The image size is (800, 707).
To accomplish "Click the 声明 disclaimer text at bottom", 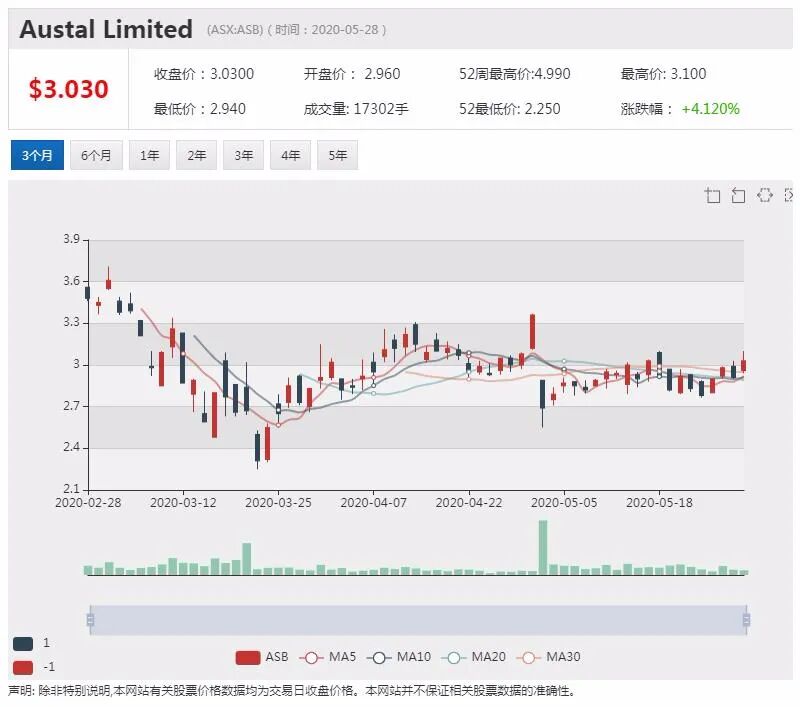I will click(292, 691).
